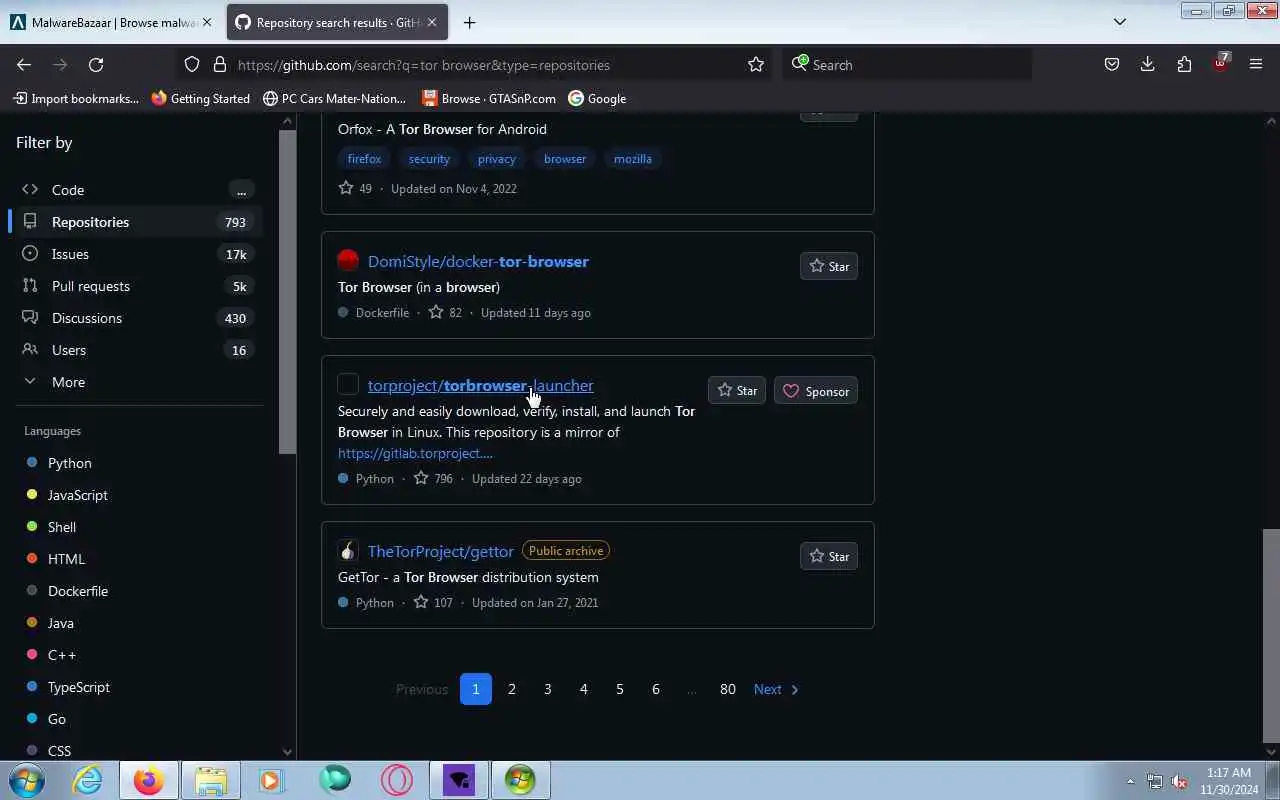Go to the Next results page
1280x800 pixels.
click(777, 689)
